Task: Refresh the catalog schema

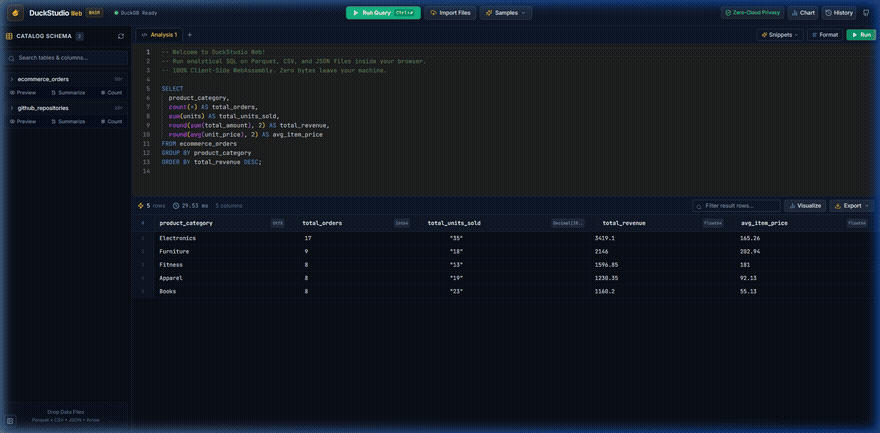Action: click(121, 36)
